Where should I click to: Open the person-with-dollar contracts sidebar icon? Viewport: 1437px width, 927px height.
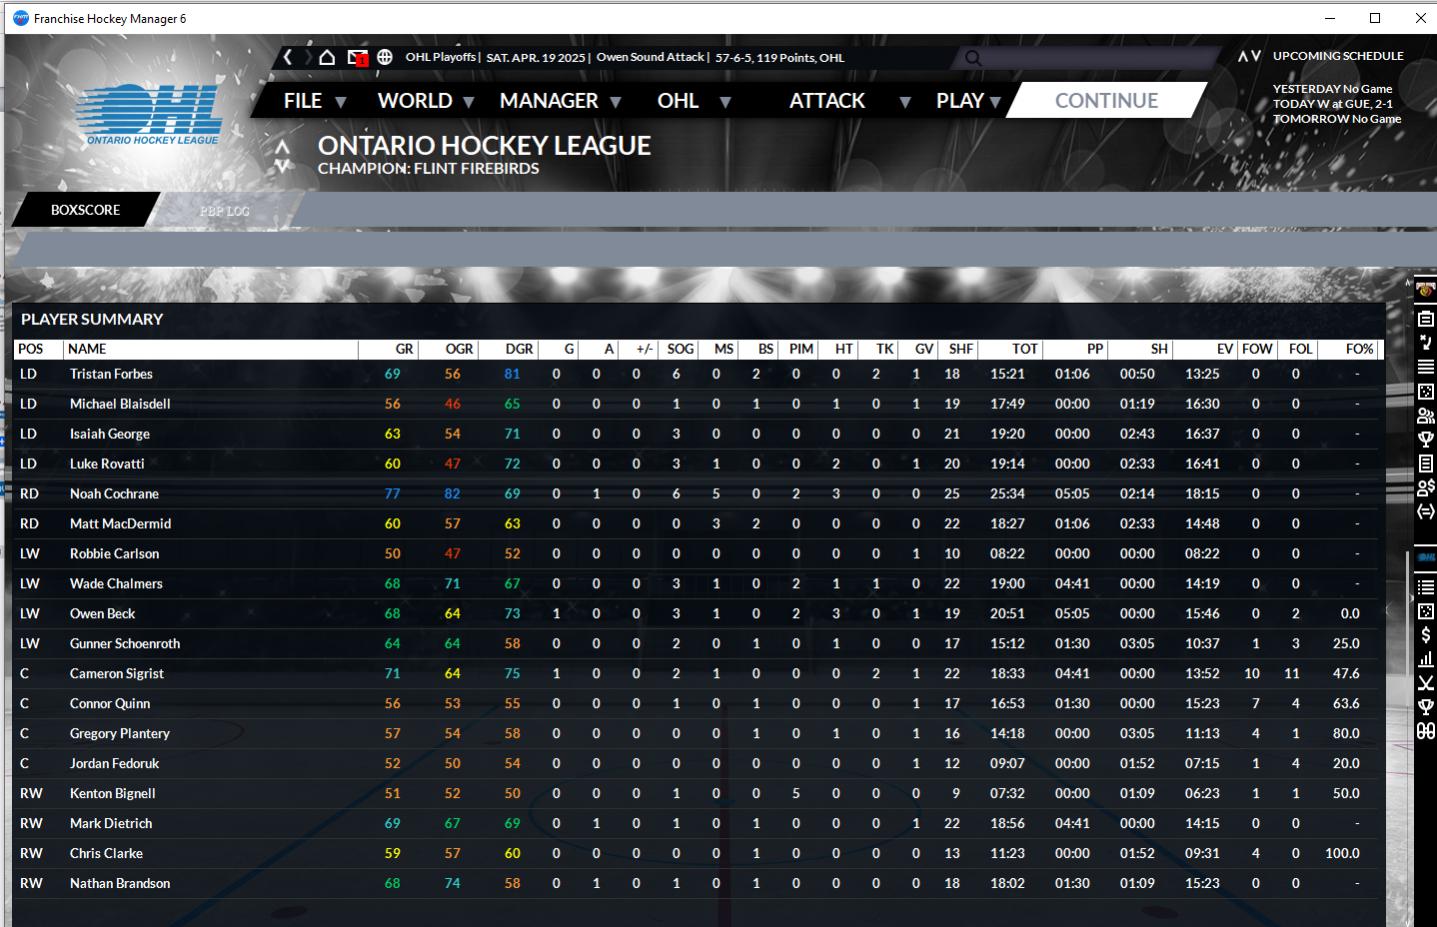[x=1426, y=488]
